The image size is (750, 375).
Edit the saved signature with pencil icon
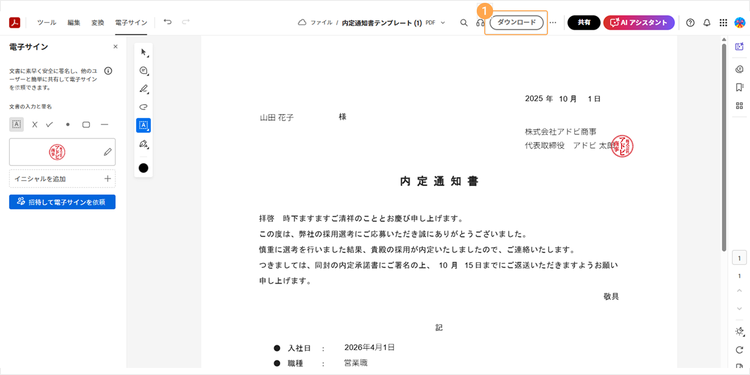tap(108, 152)
